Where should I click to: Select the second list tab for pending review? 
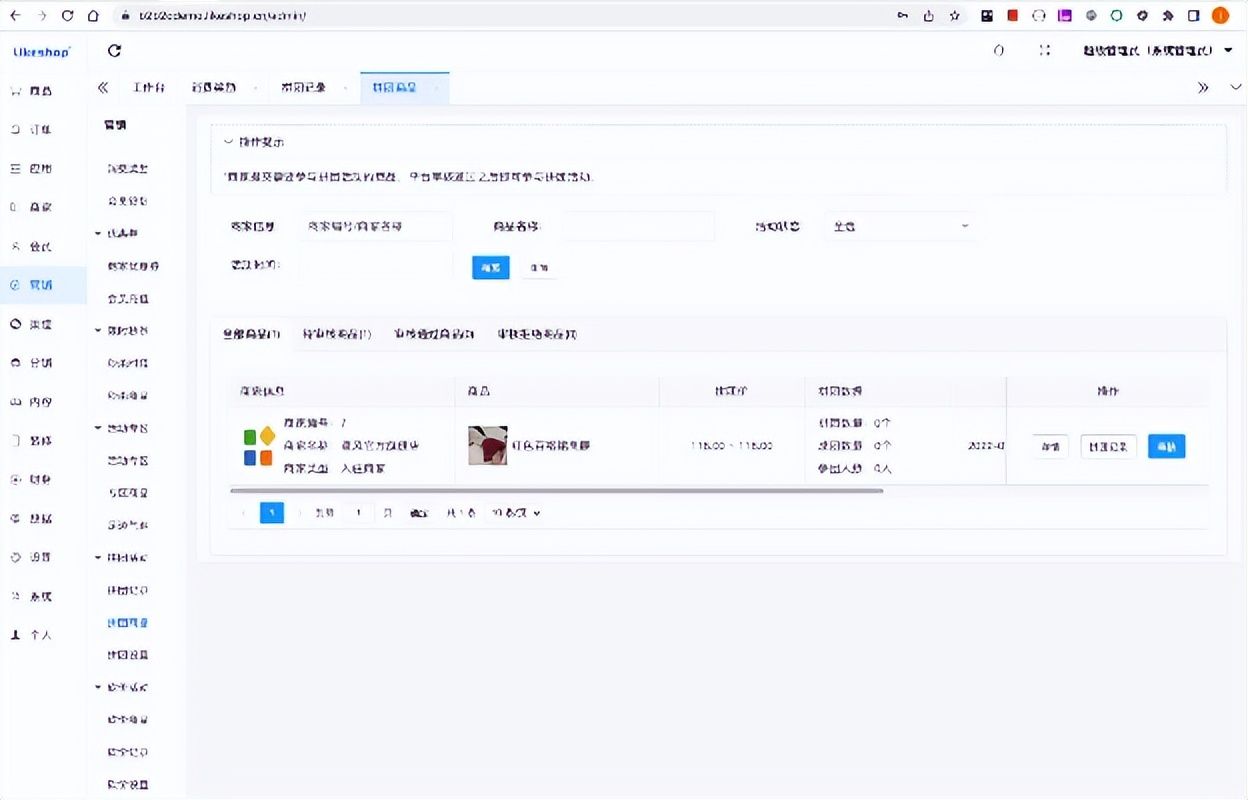click(x=337, y=334)
